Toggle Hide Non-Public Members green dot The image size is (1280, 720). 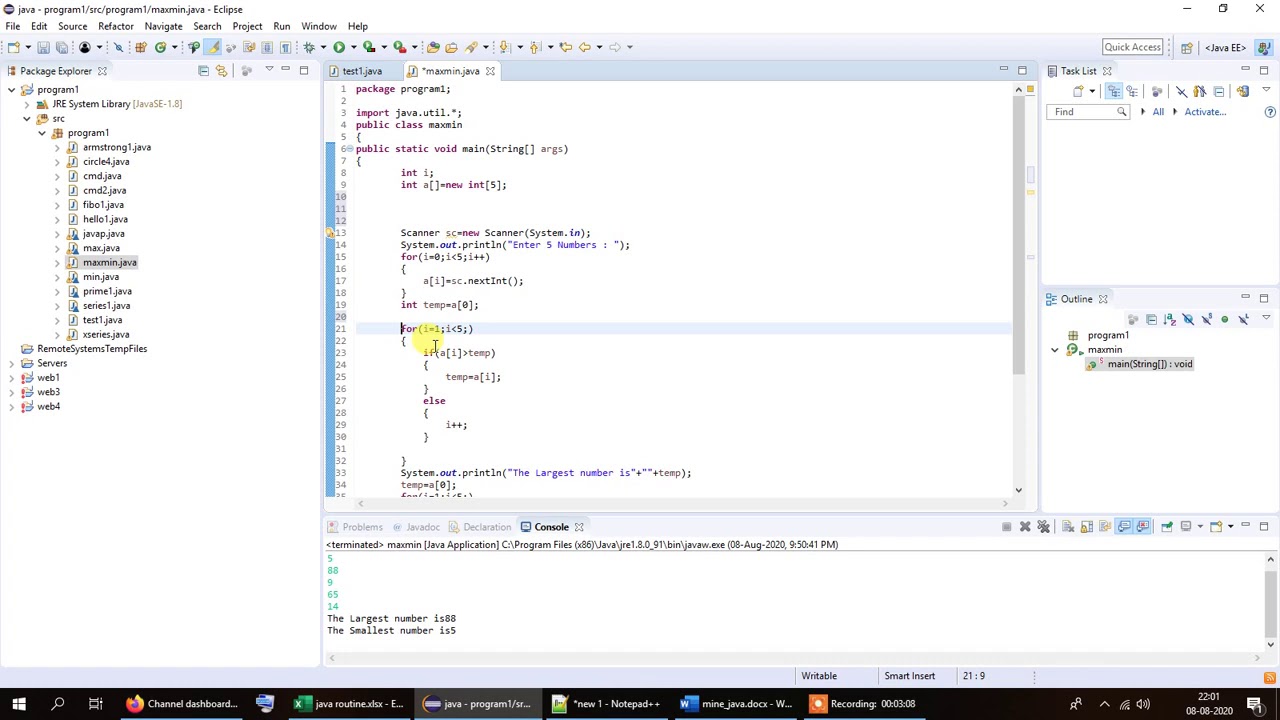(1224, 320)
